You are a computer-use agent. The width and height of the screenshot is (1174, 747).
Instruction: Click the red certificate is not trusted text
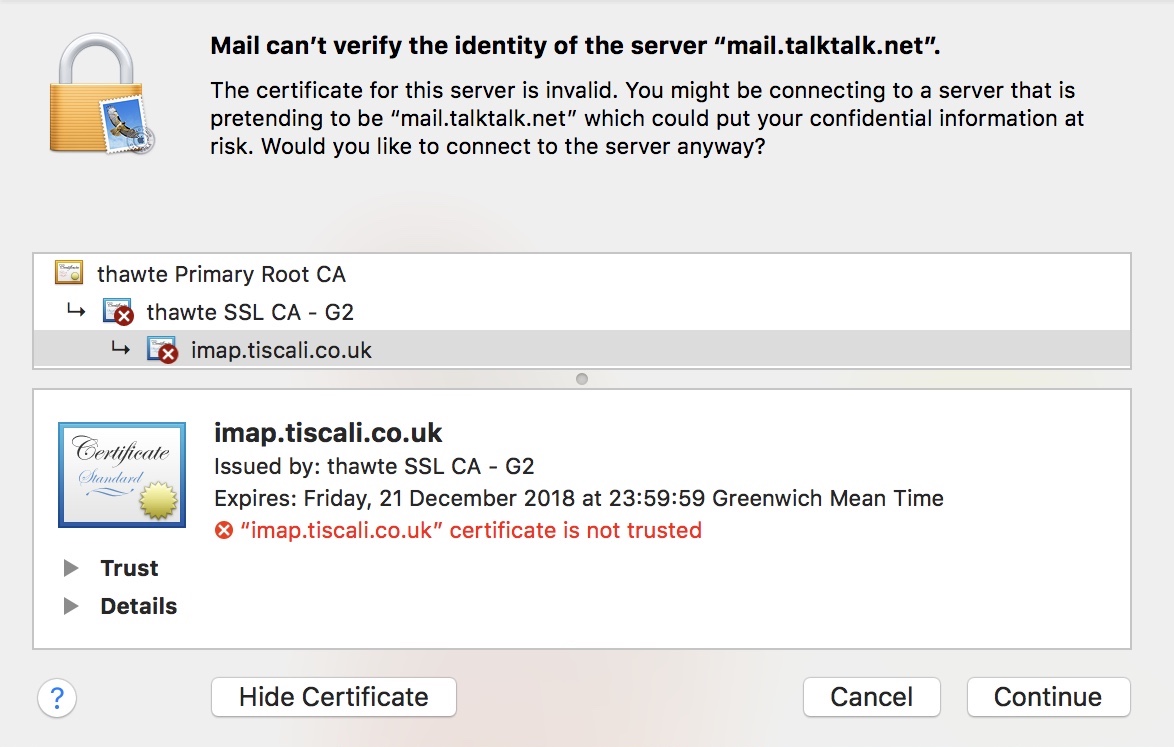click(x=470, y=530)
